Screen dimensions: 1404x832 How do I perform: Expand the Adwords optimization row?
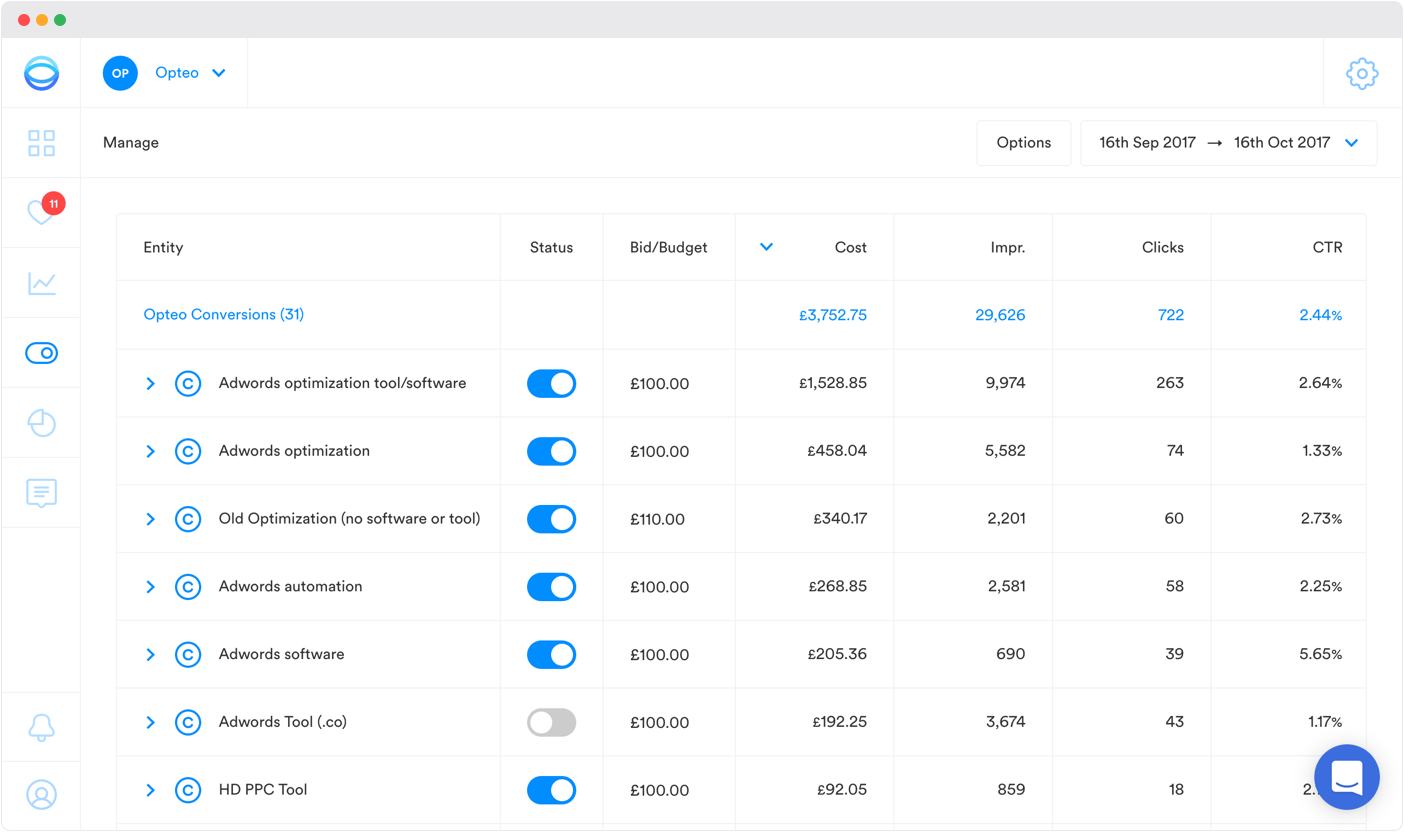151,451
